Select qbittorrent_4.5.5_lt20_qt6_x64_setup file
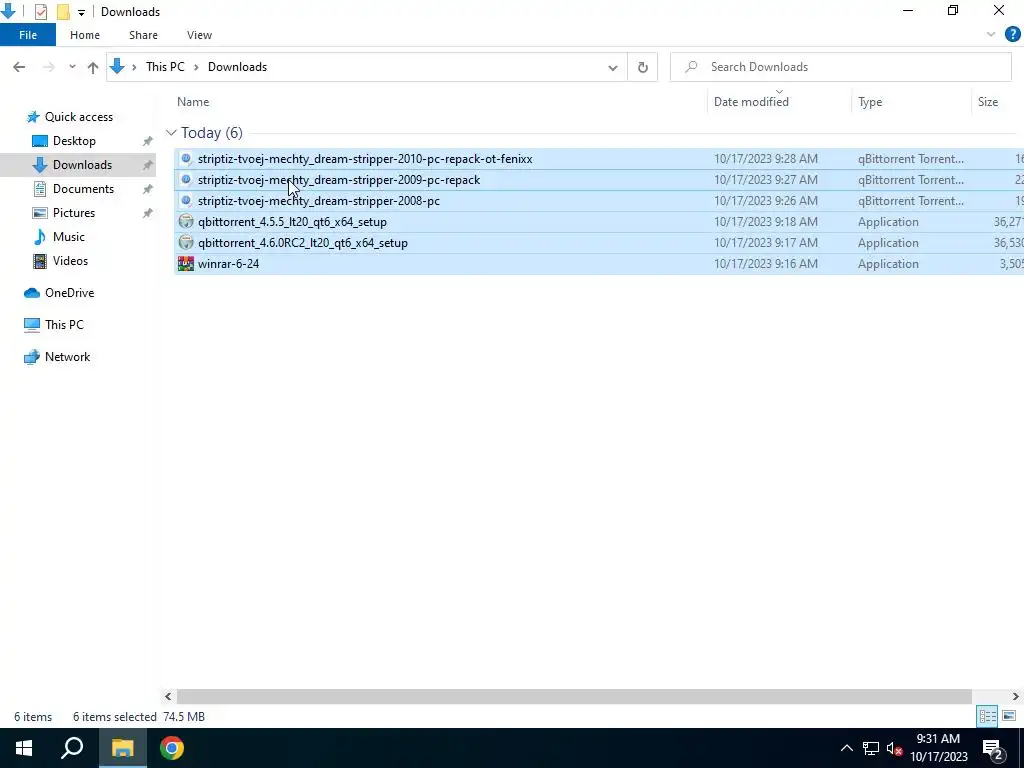 click(292, 222)
